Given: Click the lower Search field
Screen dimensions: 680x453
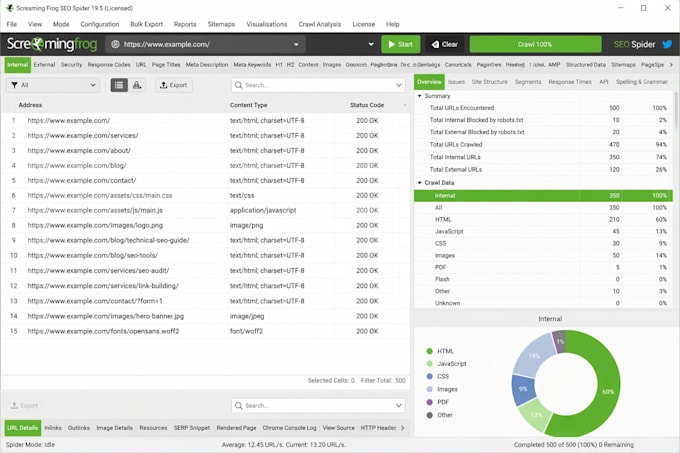Looking at the screenshot, I should (x=318, y=405).
